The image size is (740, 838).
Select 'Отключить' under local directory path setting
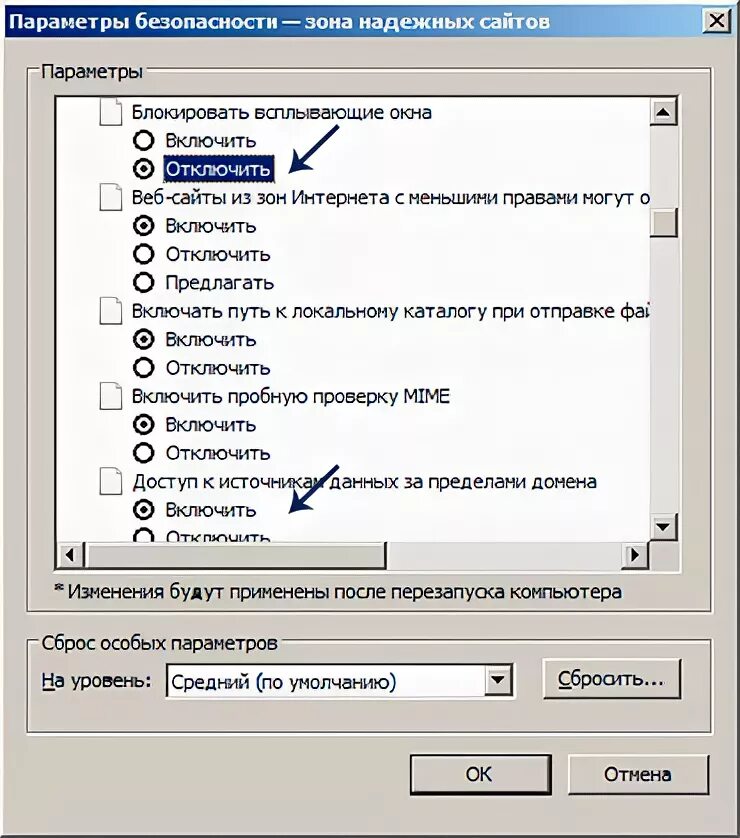(x=144, y=368)
